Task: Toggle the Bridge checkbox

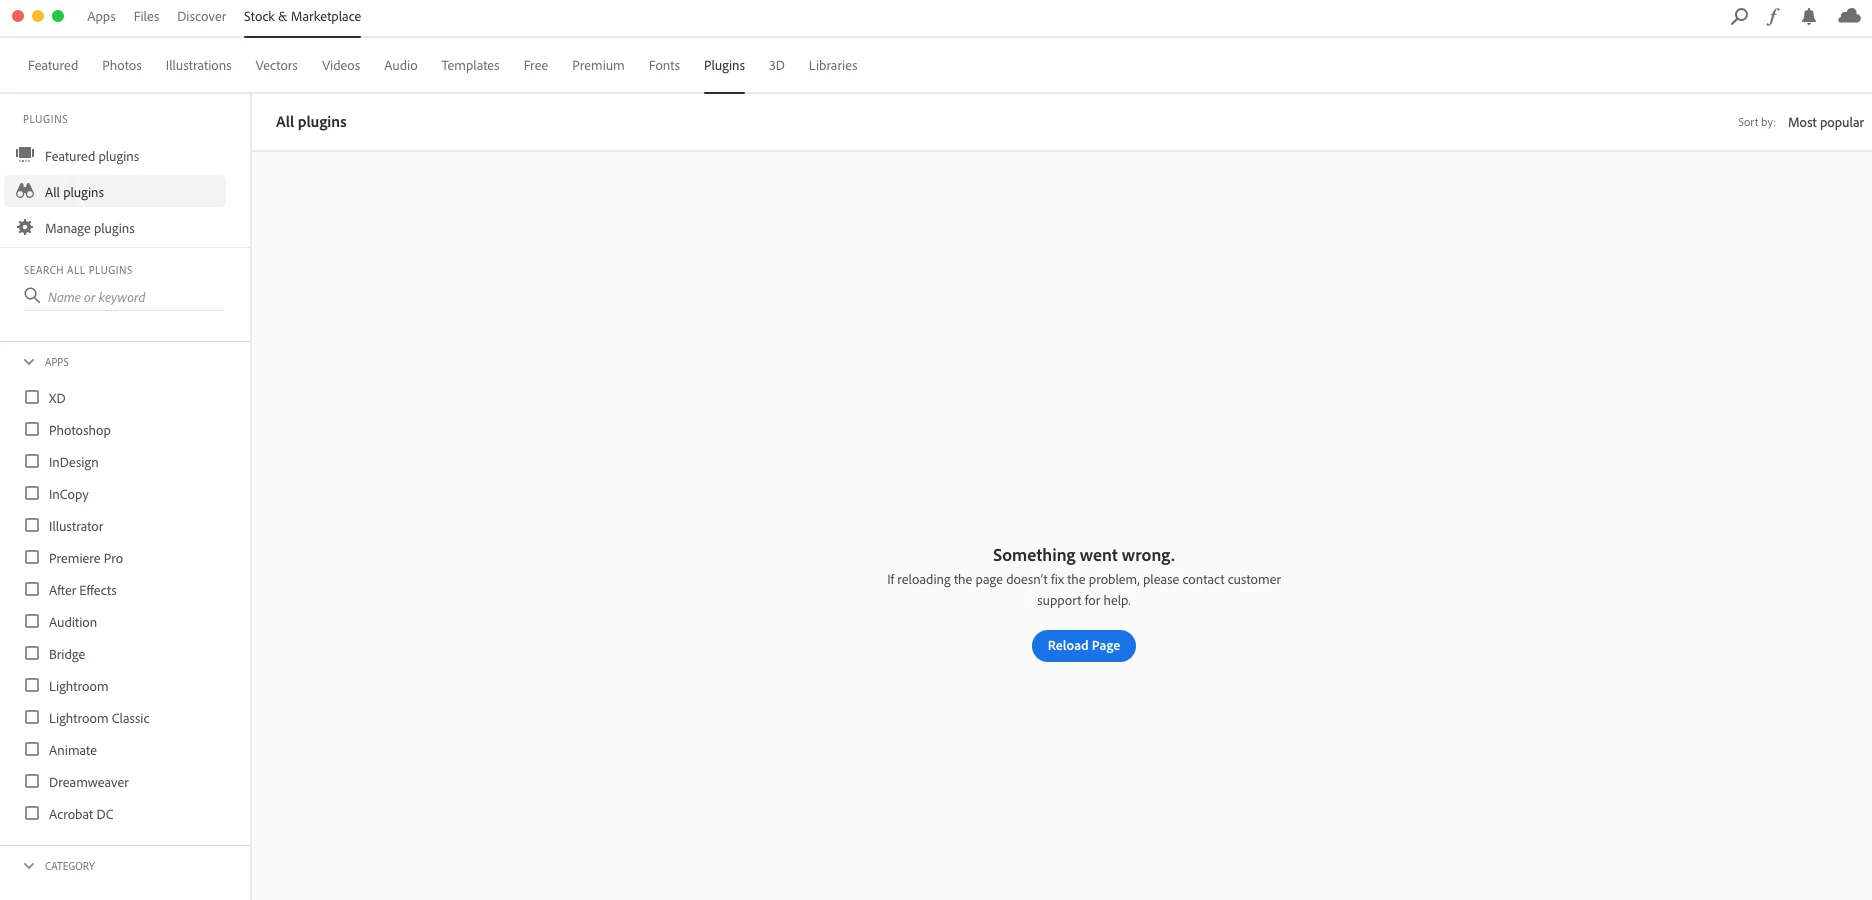Action: [32, 653]
